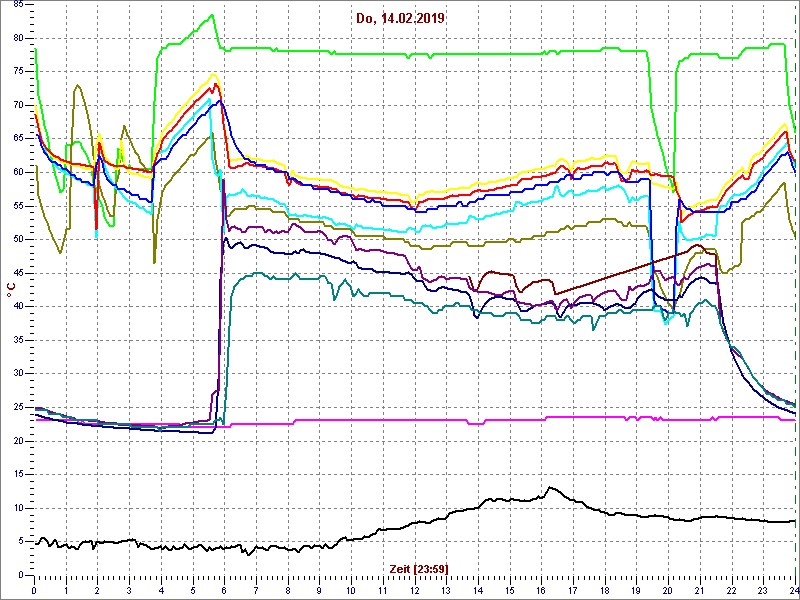Select the 80 tick on the temperature axis
Image resolution: width=800 pixels, height=600 pixels.
19,38
